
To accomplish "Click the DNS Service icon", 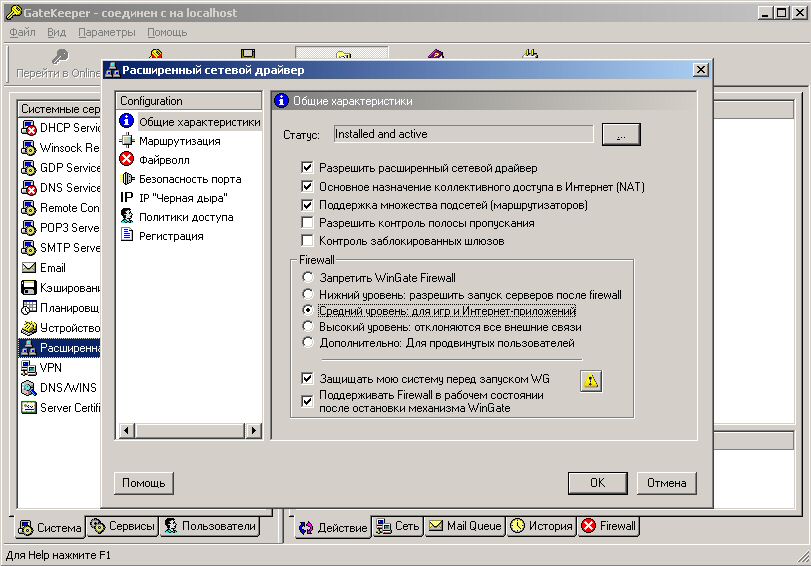I will 29,188.
